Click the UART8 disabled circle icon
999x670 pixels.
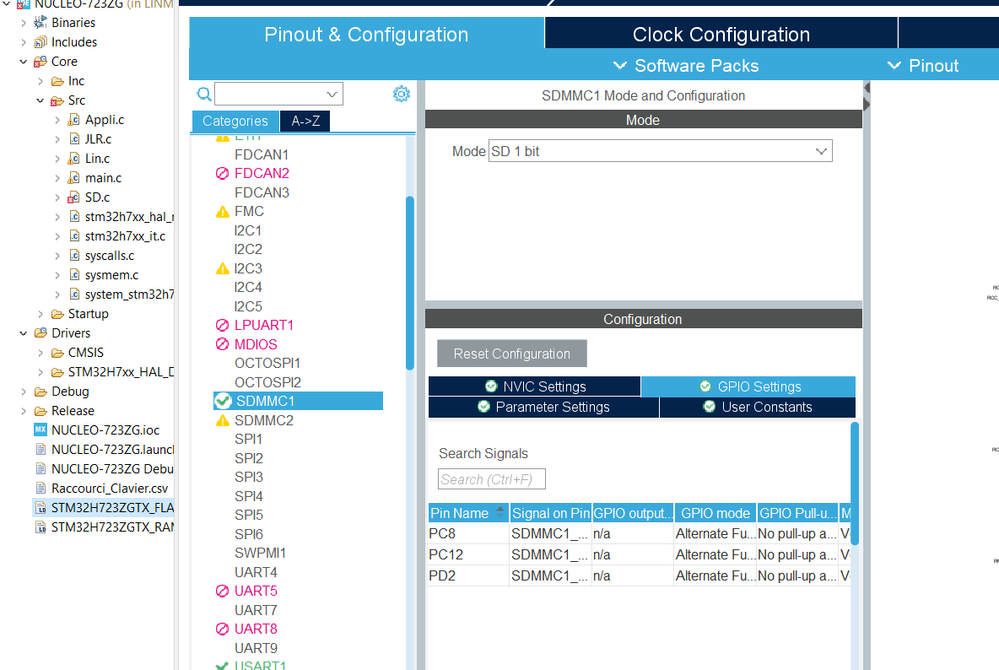222,629
